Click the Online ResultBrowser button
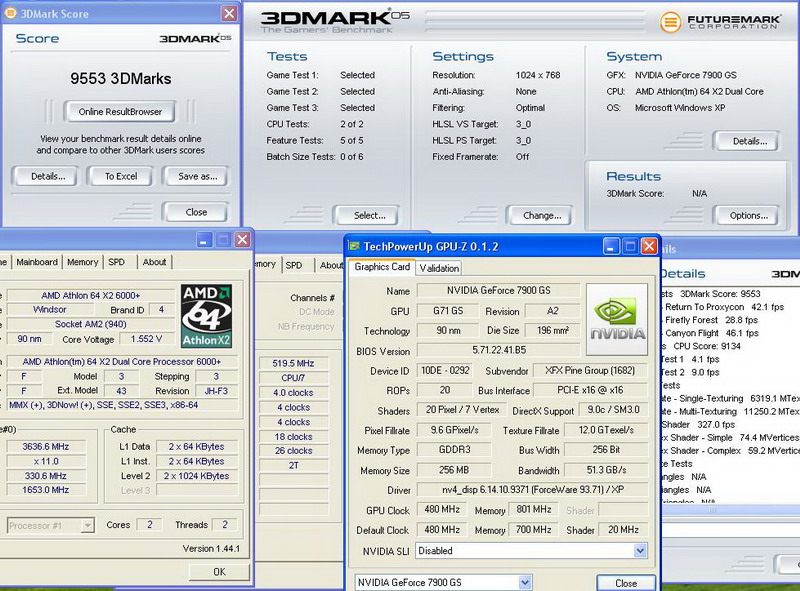 pyautogui.click(x=120, y=112)
